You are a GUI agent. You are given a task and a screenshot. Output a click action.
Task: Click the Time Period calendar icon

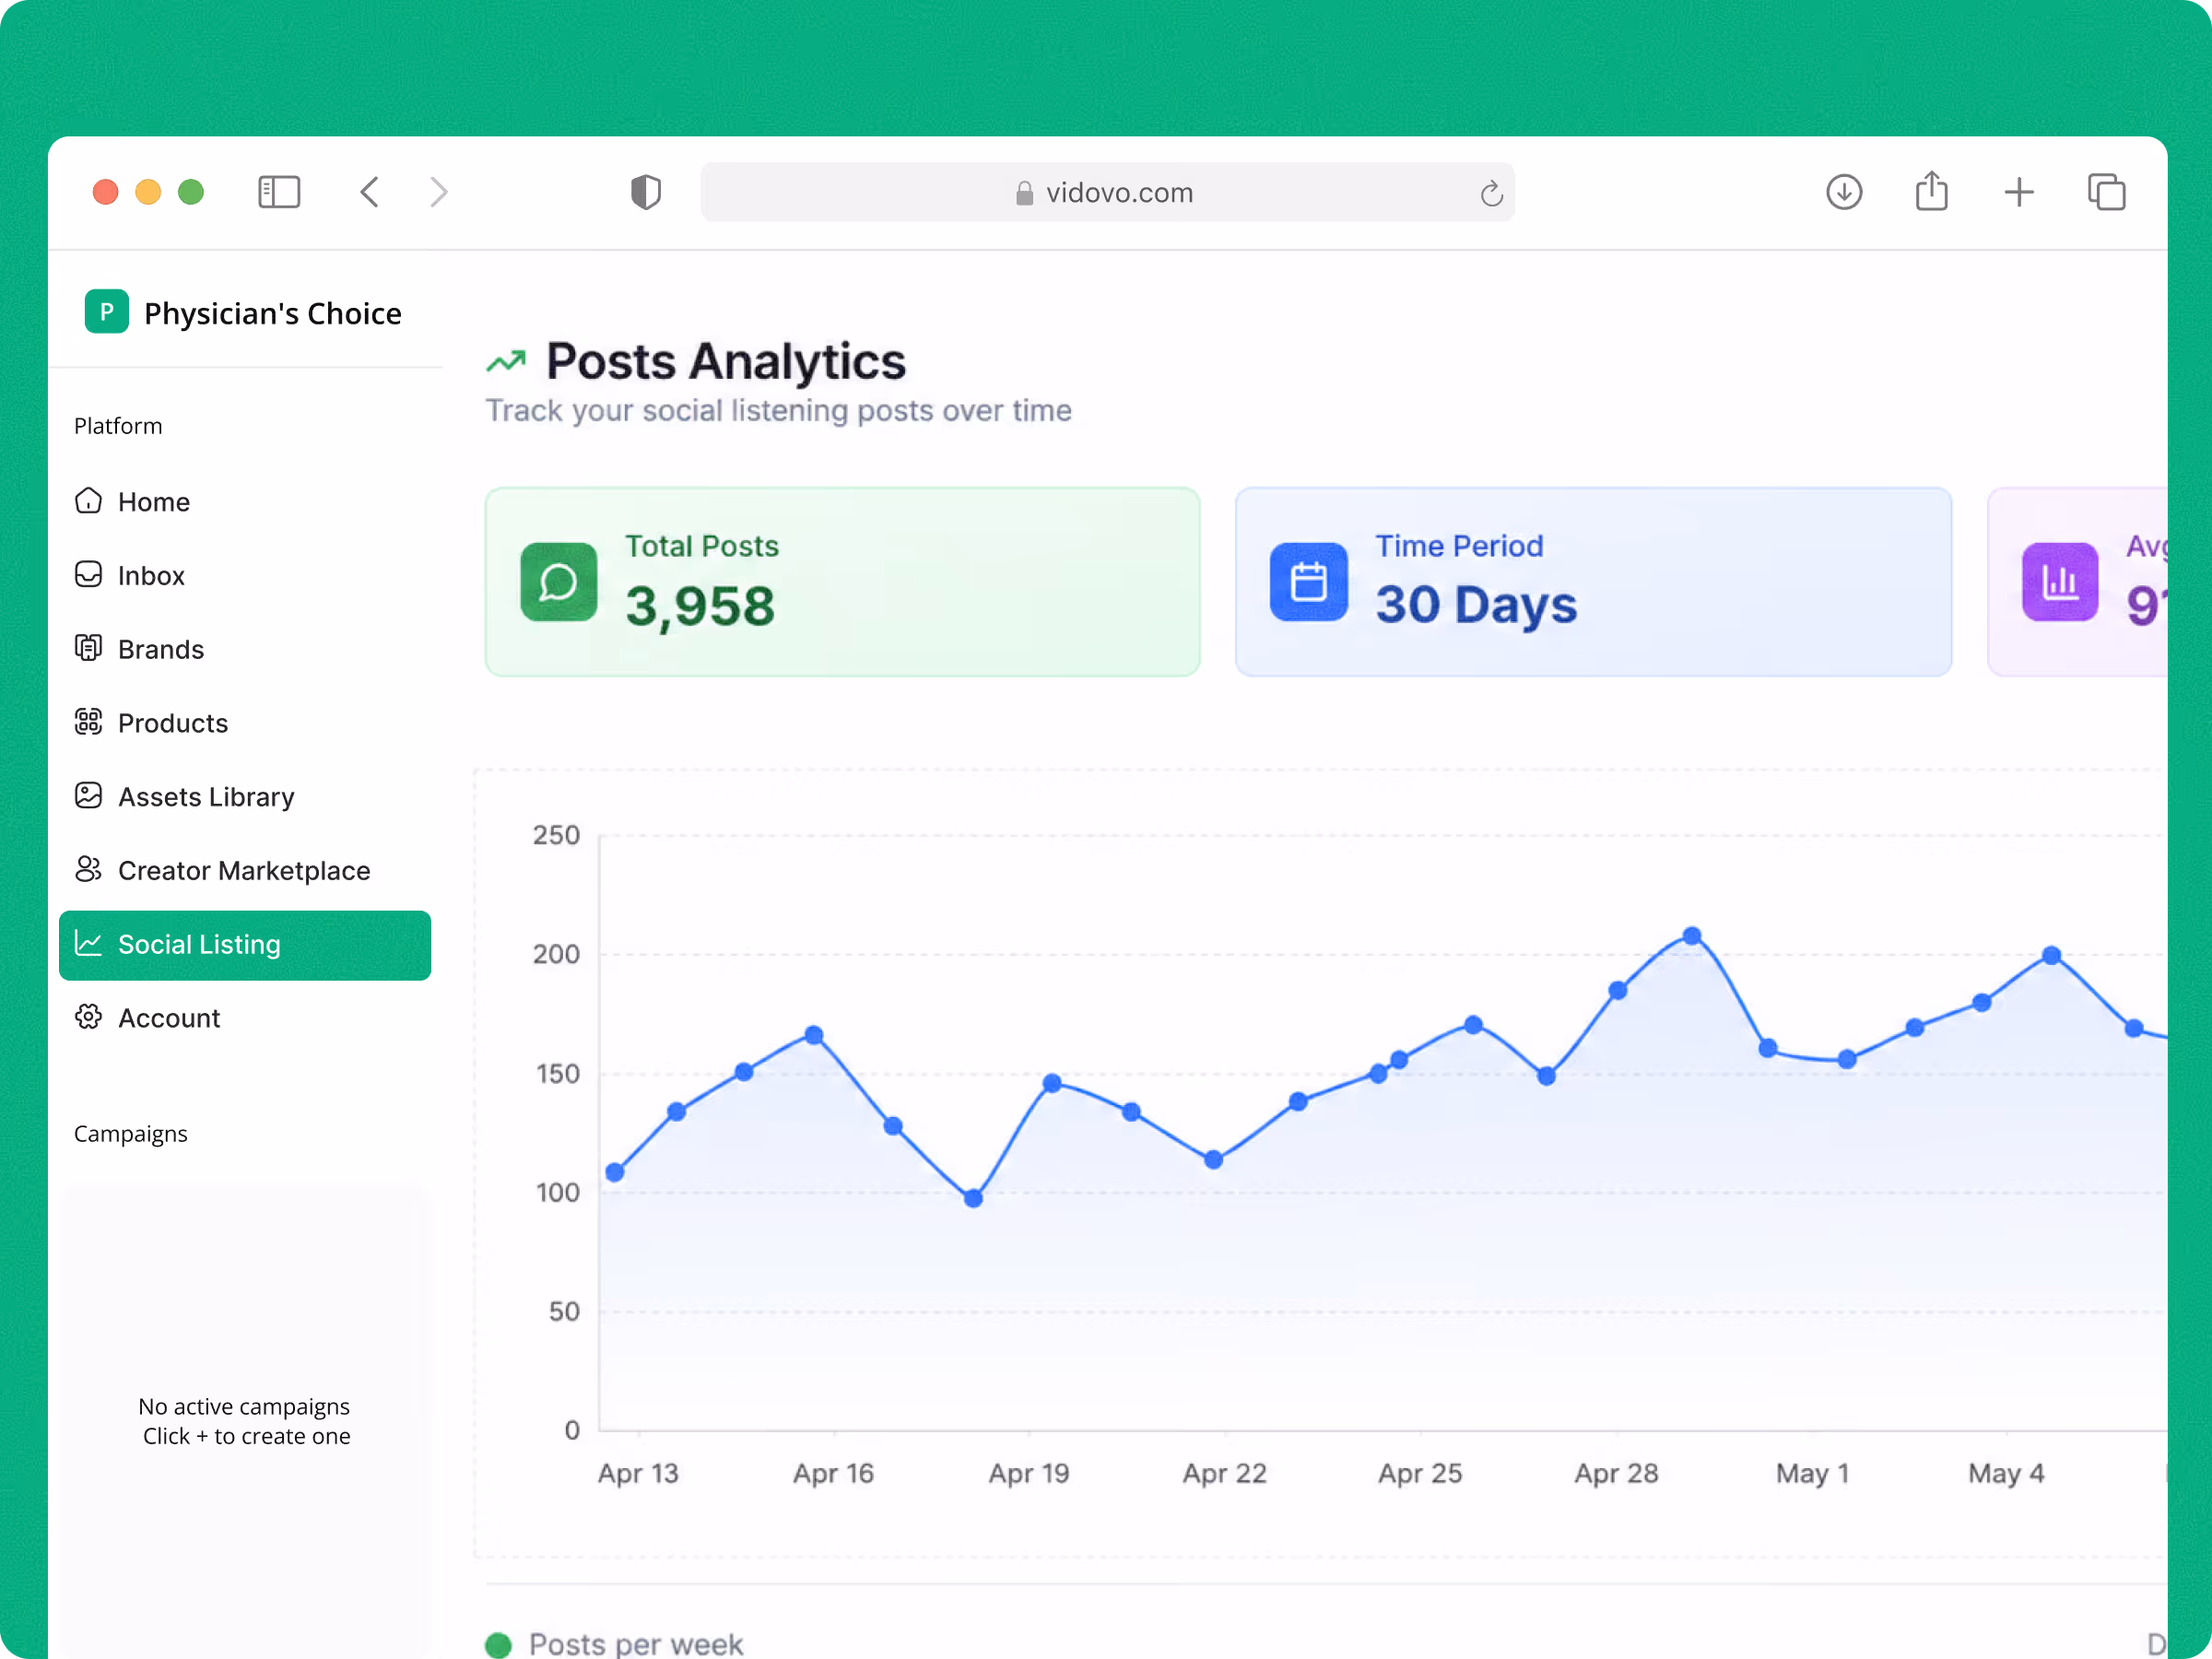coord(1309,582)
